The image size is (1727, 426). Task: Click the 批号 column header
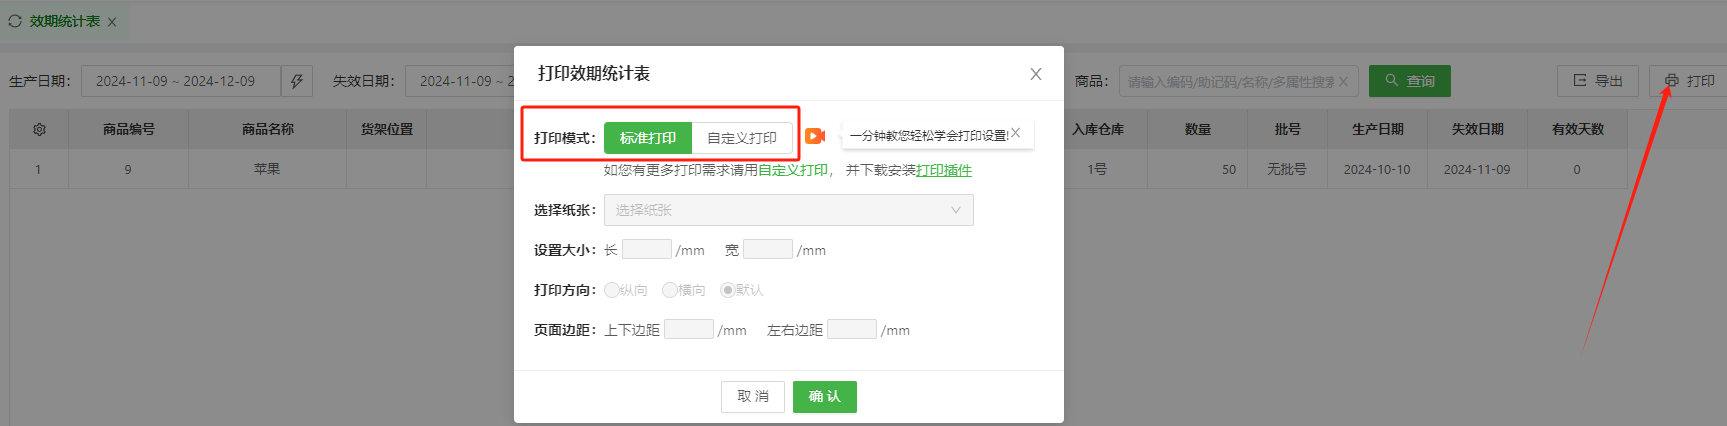(x=1288, y=129)
